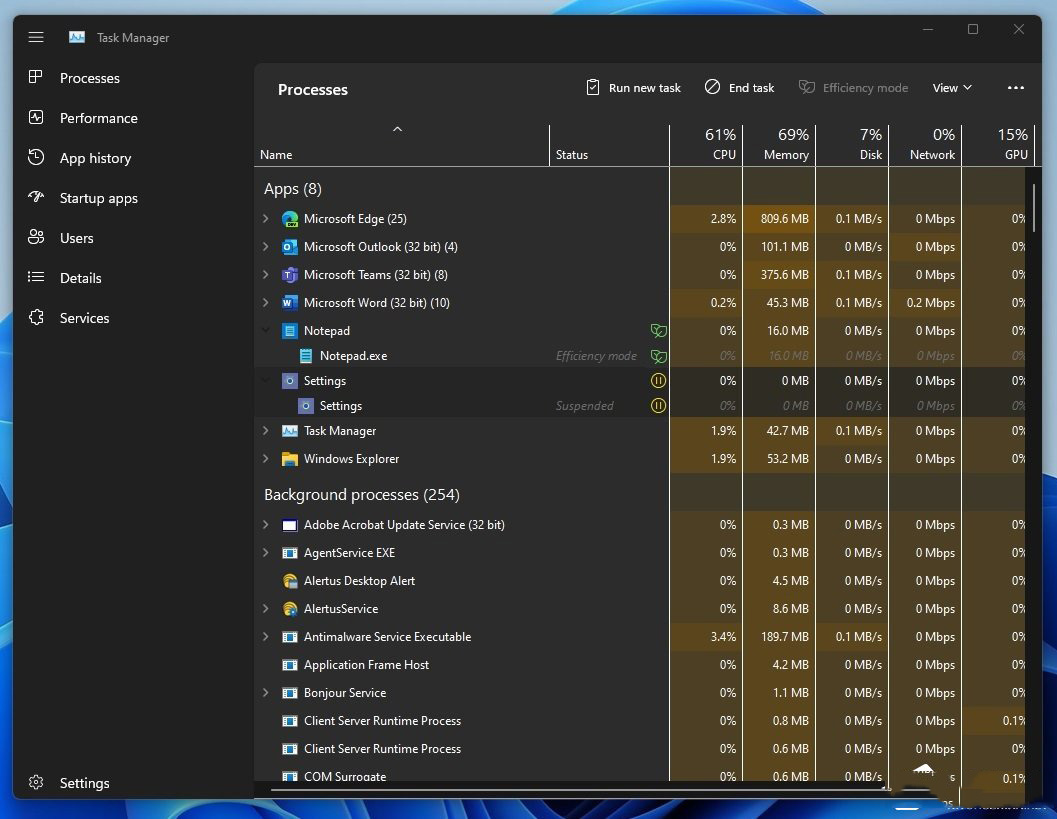
Task: Expand the Microsoft Edge (25) process group
Action: click(x=266, y=218)
